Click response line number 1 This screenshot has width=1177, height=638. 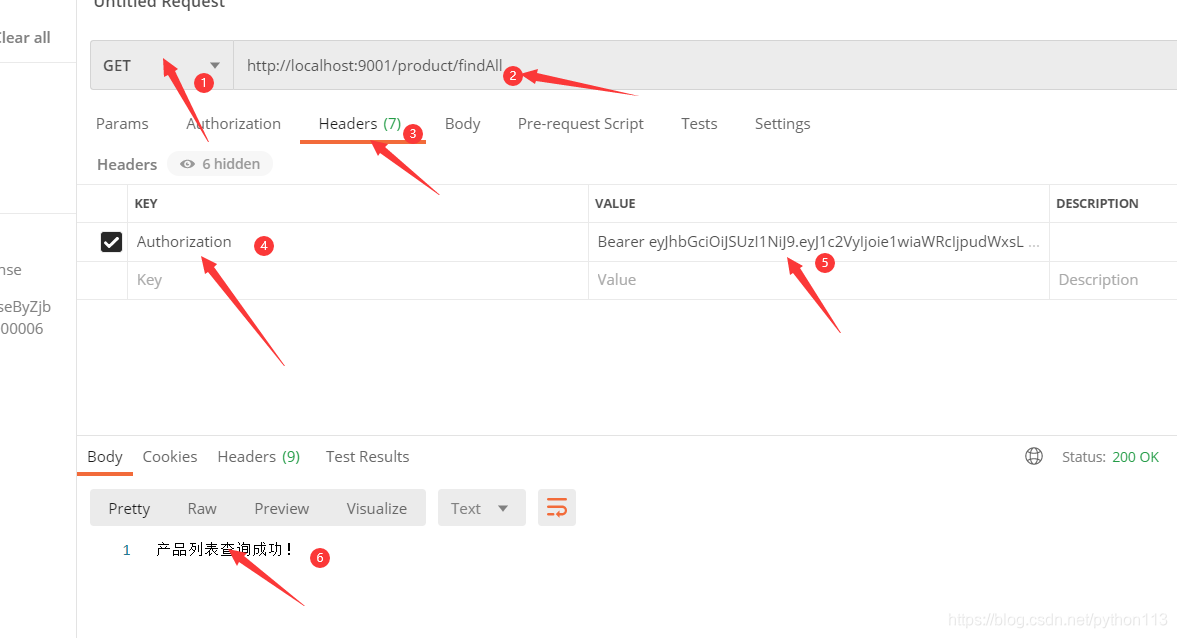pos(127,550)
